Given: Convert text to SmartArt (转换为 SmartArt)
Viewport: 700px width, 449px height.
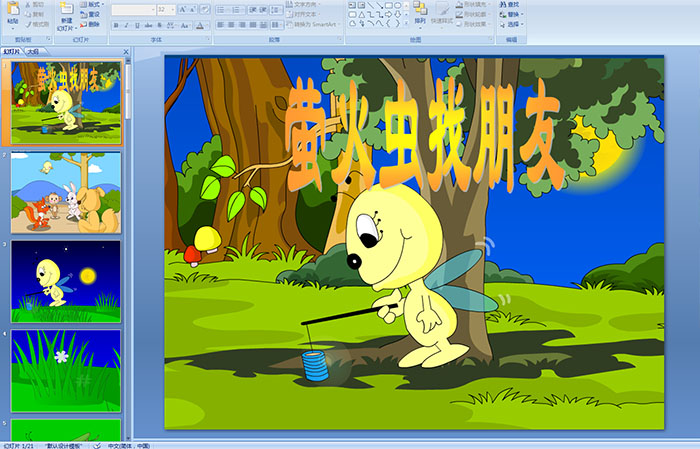Looking at the screenshot, I should (313, 24).
